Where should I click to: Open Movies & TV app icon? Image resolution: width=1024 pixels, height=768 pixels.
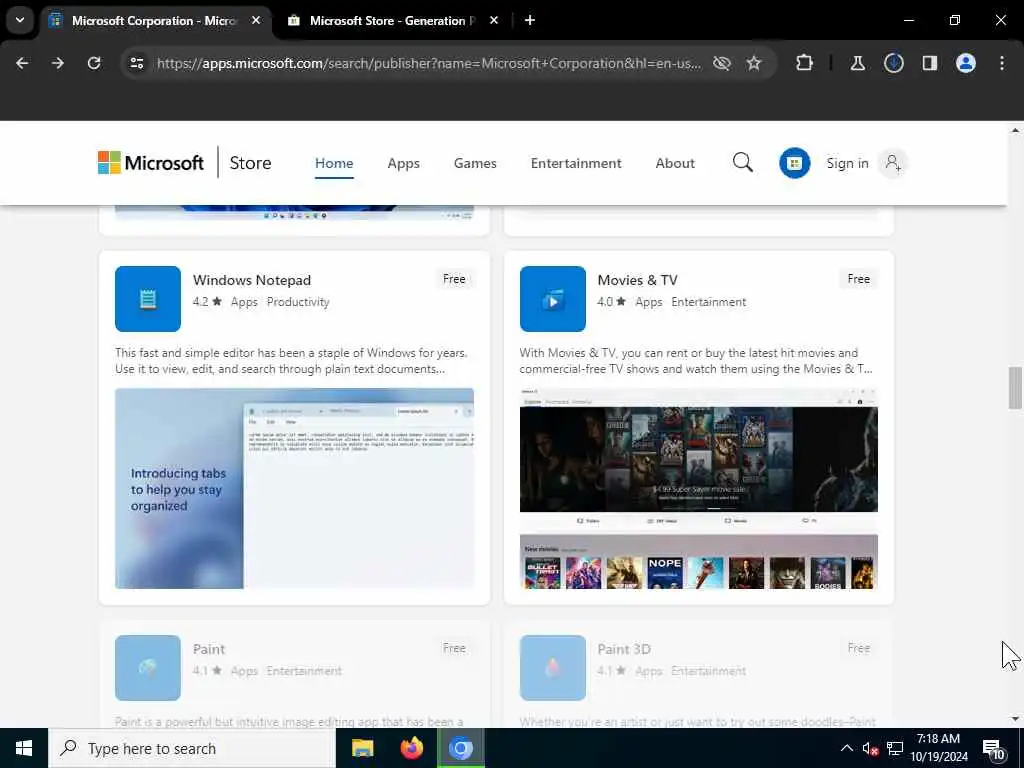point(552,298)
